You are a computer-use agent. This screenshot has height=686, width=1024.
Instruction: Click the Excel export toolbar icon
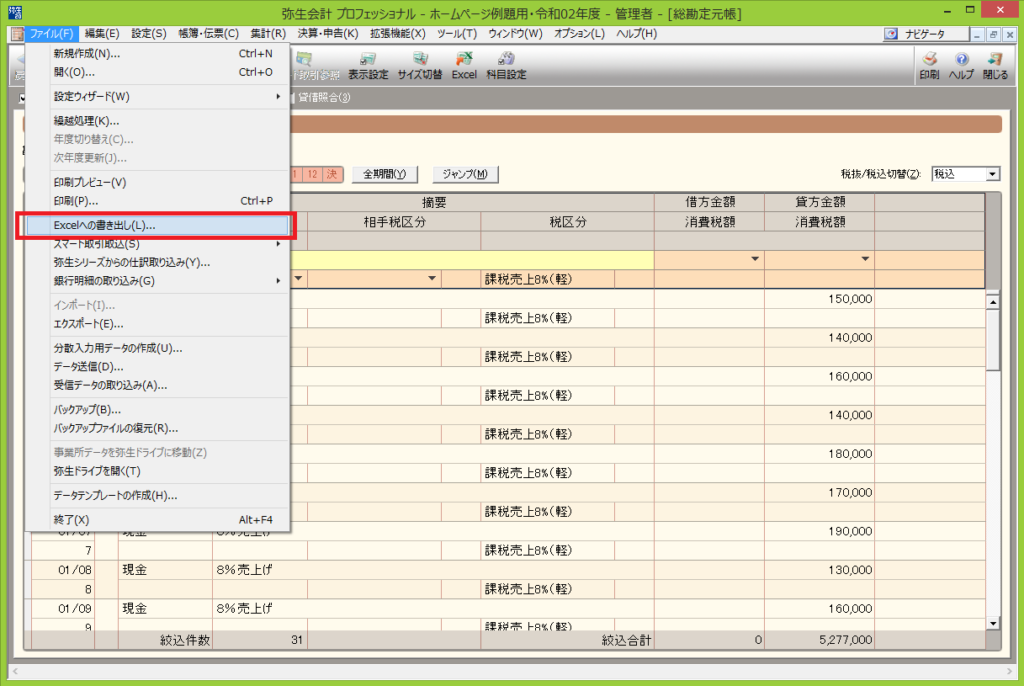(464, 65)
